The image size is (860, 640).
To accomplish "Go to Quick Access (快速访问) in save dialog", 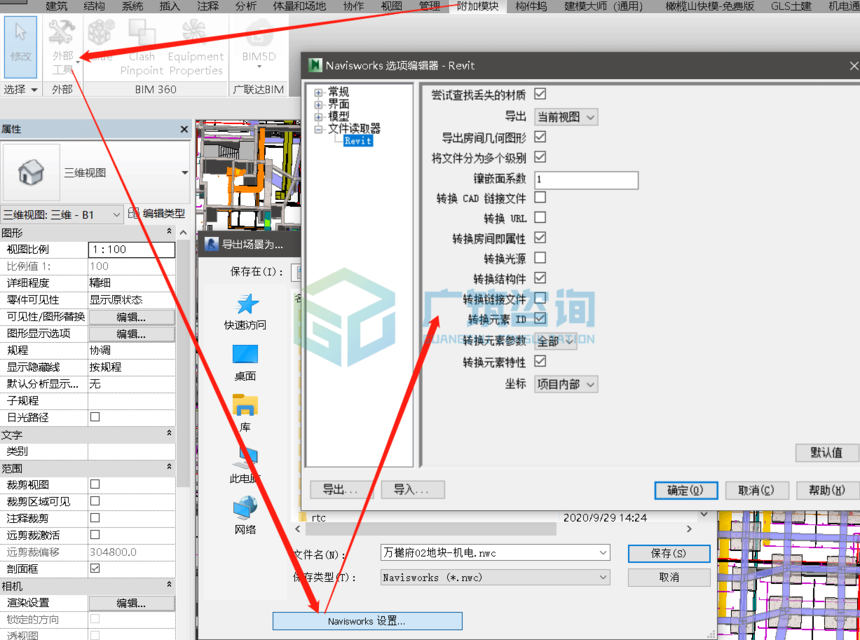I will click(245, 311).
